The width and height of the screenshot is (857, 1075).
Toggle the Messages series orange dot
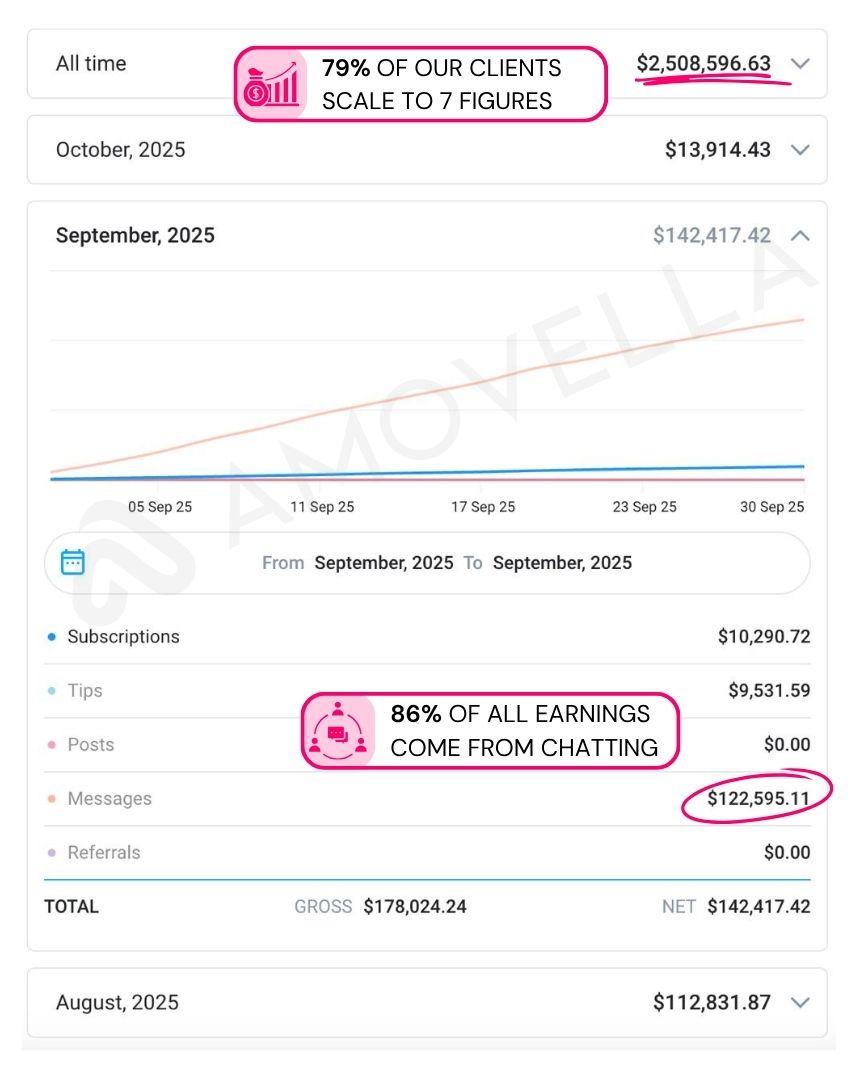point(52,799)
